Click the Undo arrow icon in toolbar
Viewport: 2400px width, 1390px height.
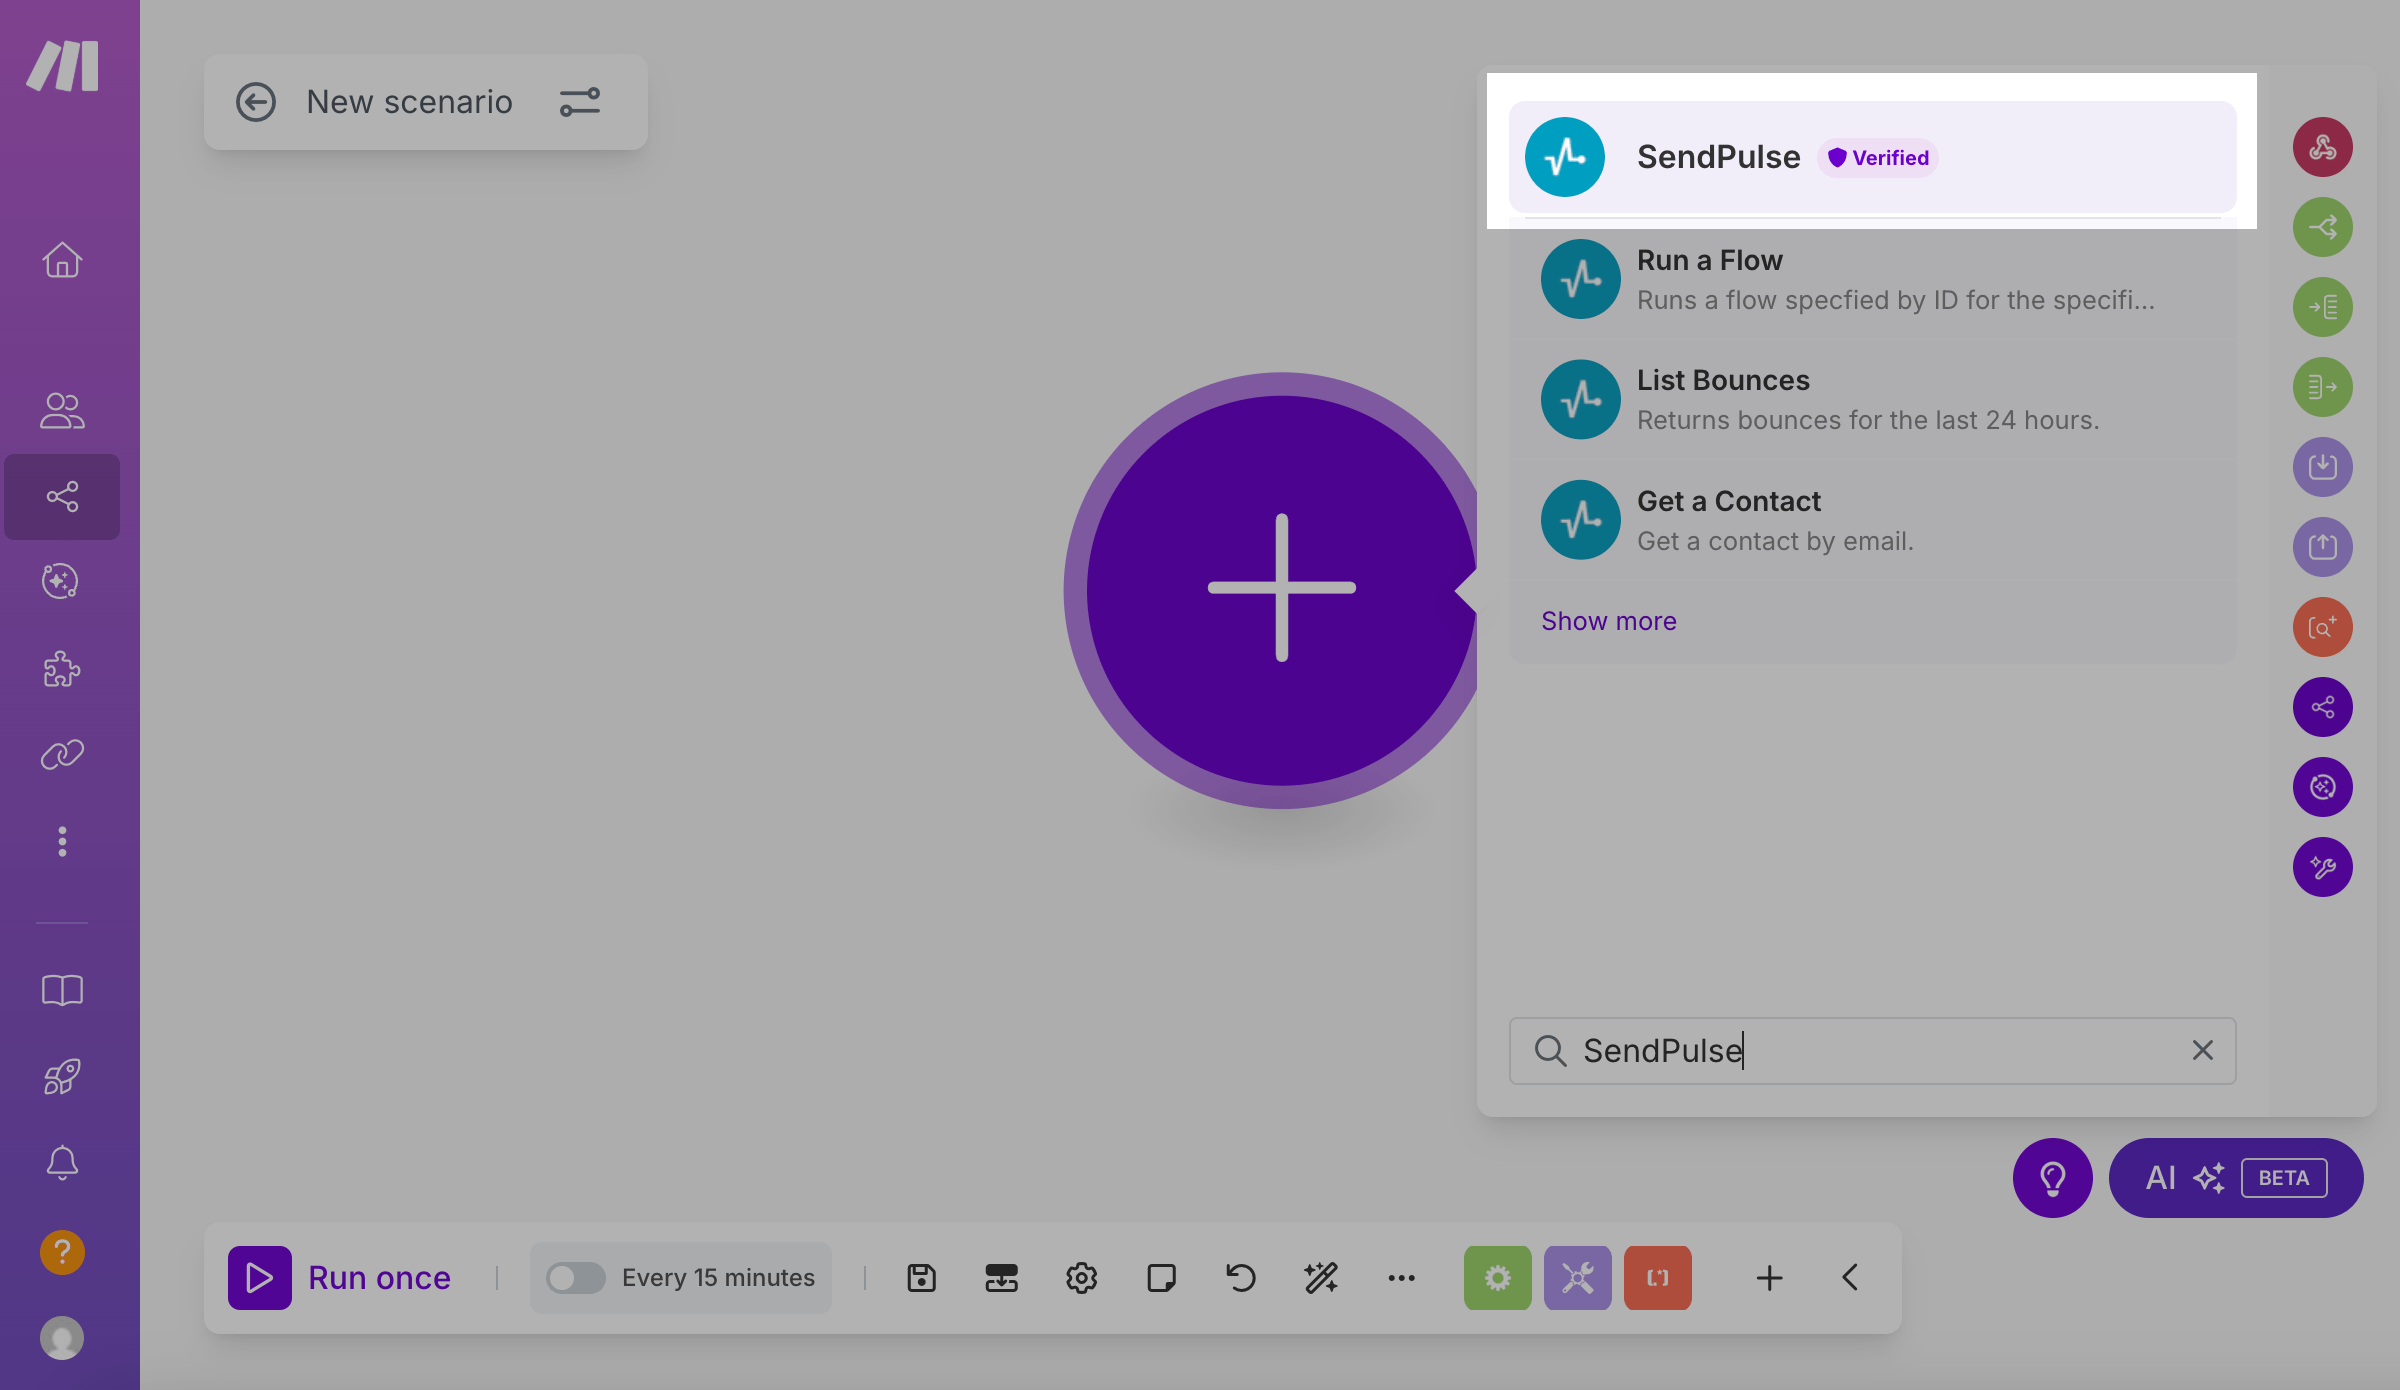[1241, 1278]
